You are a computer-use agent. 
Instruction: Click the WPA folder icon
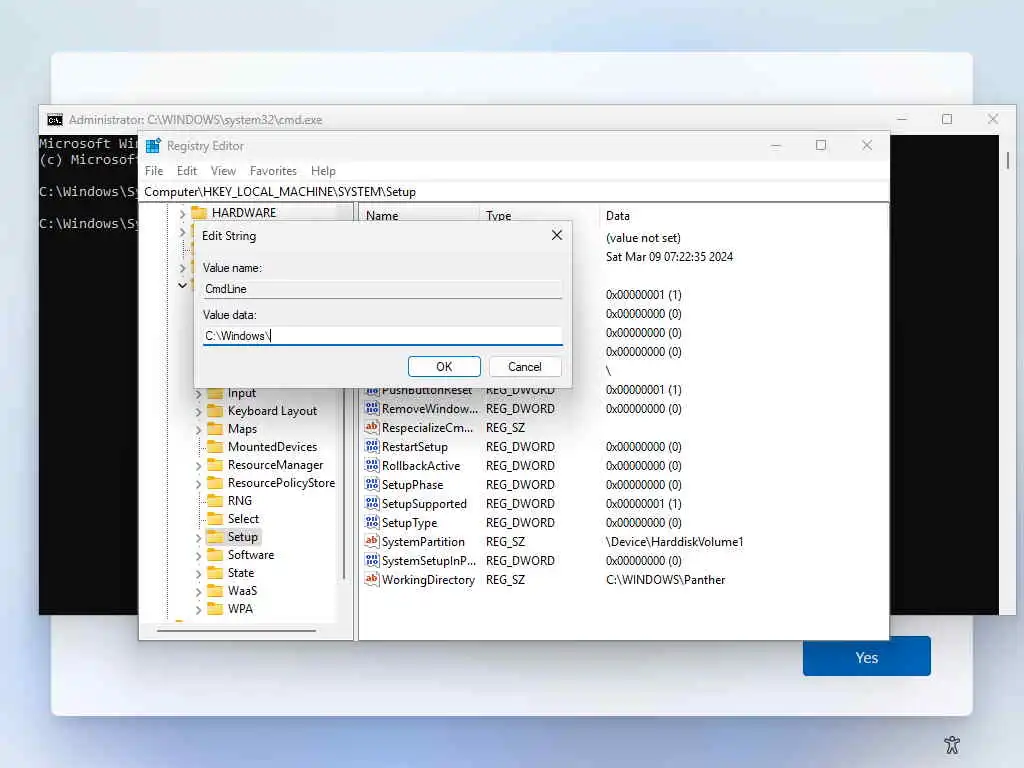(215, 609)
